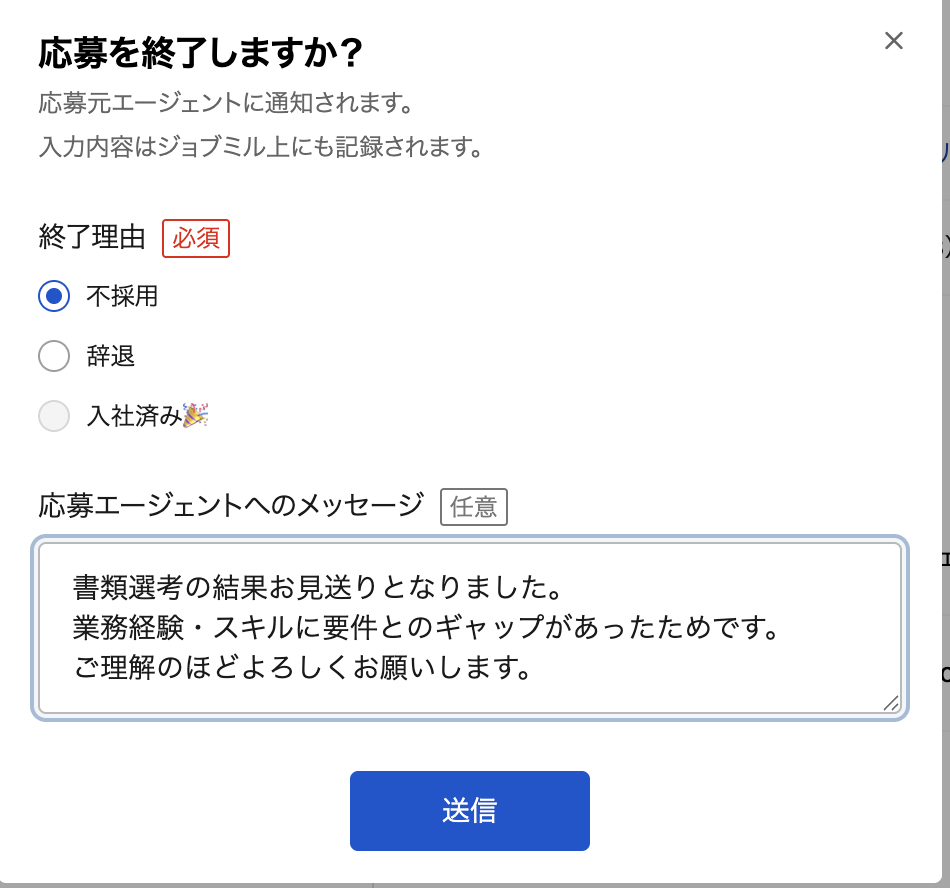Viewport: 950px width, 888px height.
Task: Click the 応募エージェントへのメッセージ label
Action: 231,506
